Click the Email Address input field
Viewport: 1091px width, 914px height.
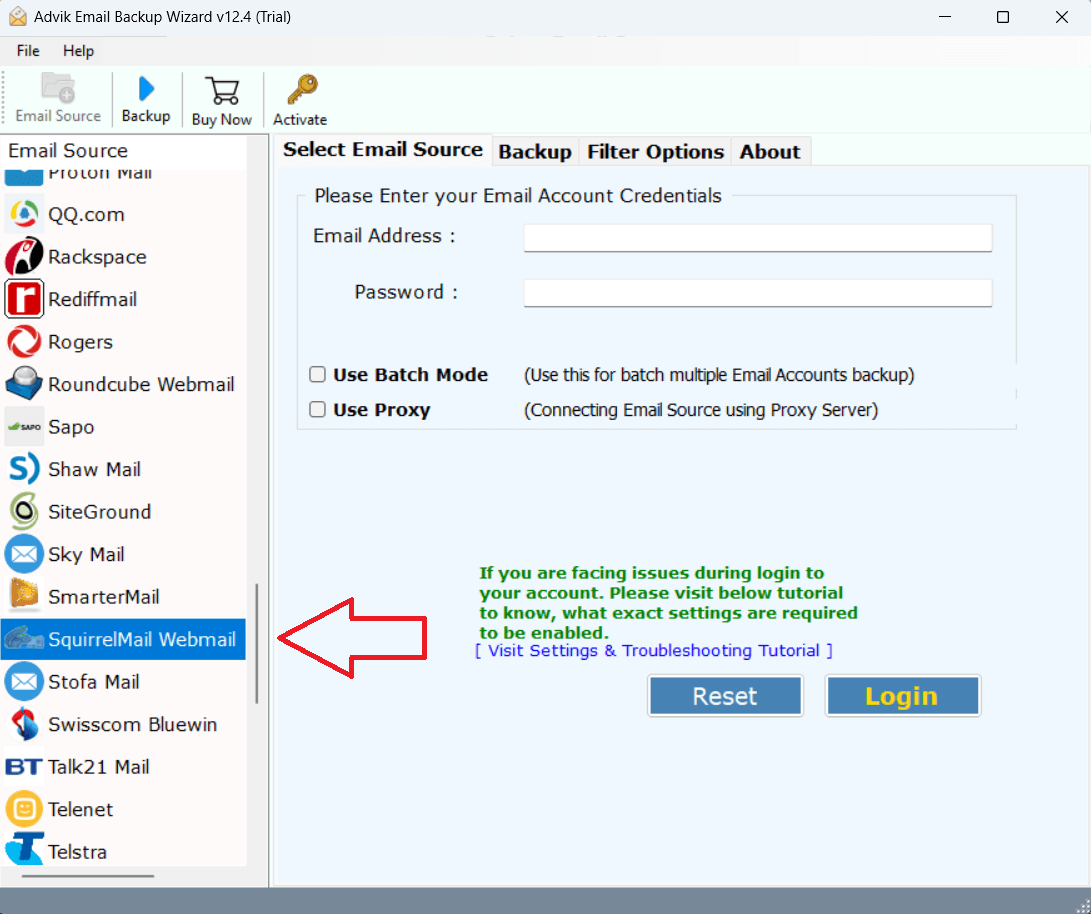click(757, 238)
